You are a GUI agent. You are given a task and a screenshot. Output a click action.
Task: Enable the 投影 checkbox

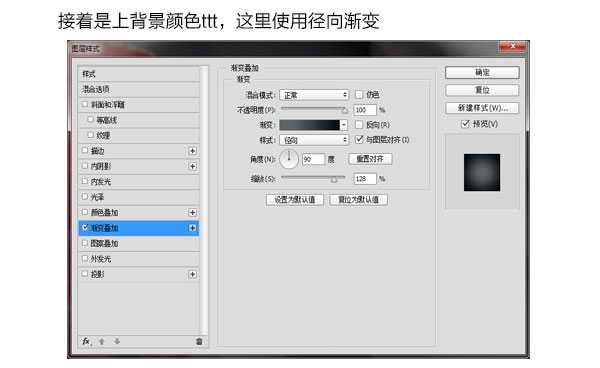(85, 274)
